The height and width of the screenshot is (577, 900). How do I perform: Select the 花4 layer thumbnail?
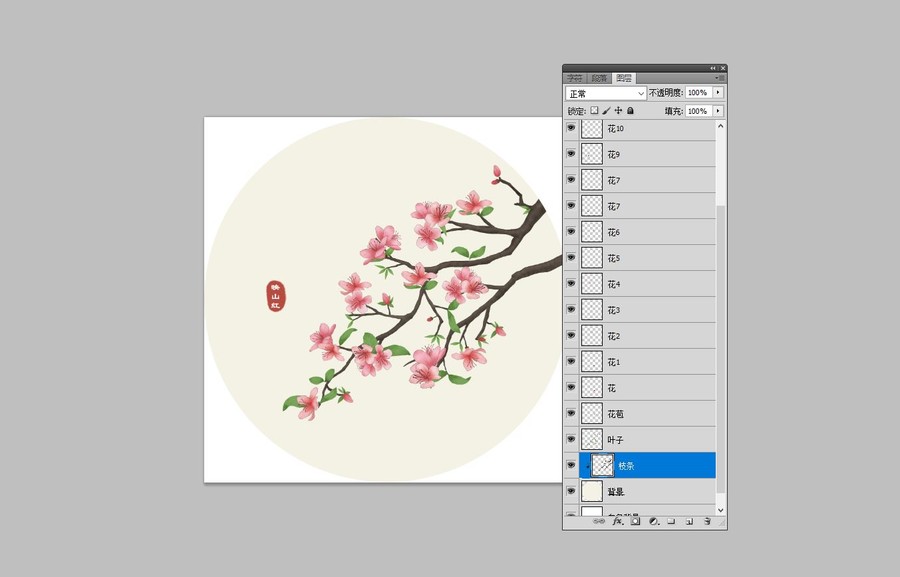pyautogui.click(x=592, y=284)
